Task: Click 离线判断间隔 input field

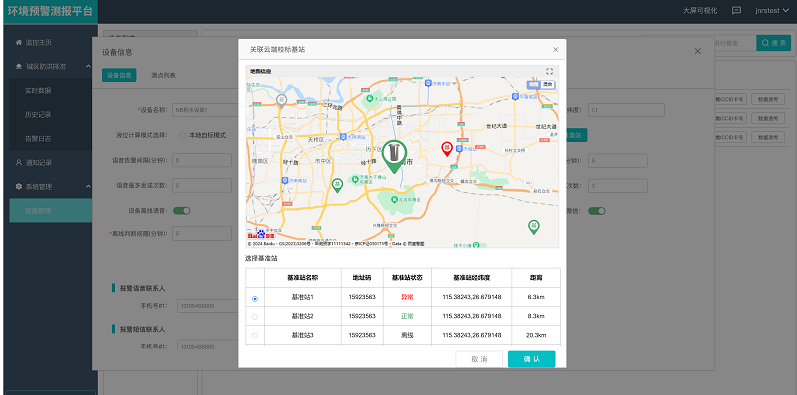Action: pos(202,234)
